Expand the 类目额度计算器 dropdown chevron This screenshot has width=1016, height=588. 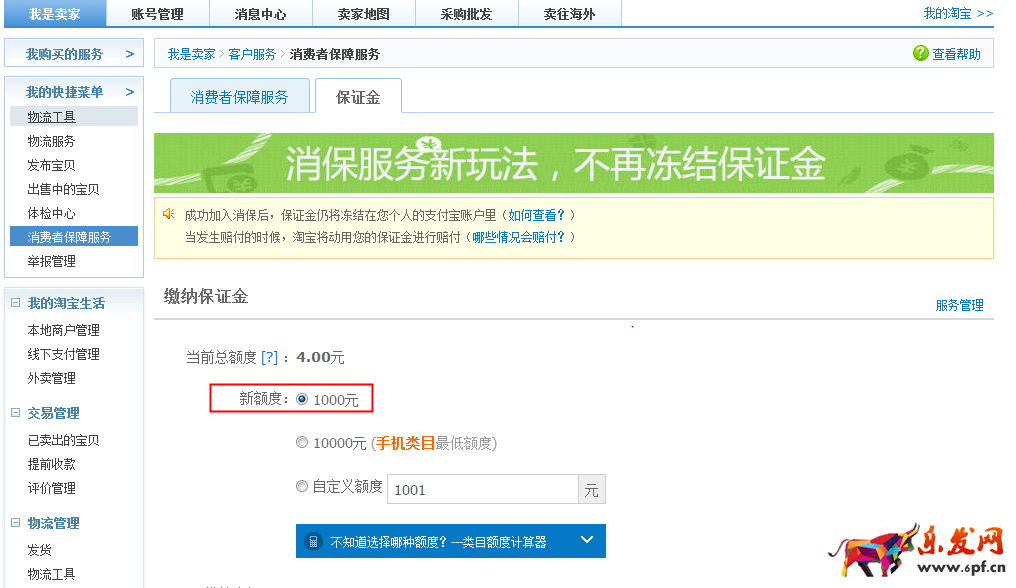tap(587, 541)
